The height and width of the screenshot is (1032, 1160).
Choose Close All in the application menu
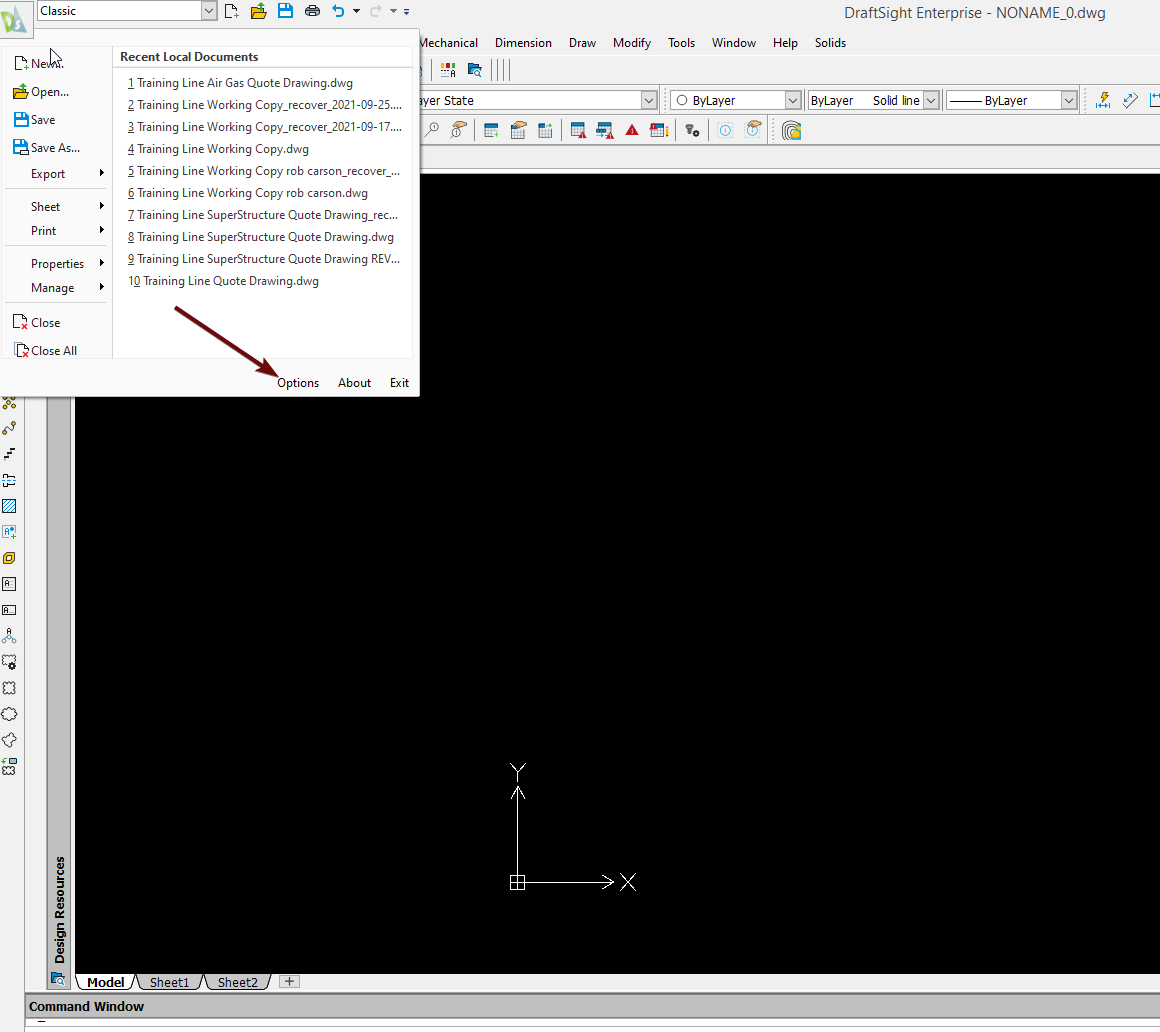46,351
